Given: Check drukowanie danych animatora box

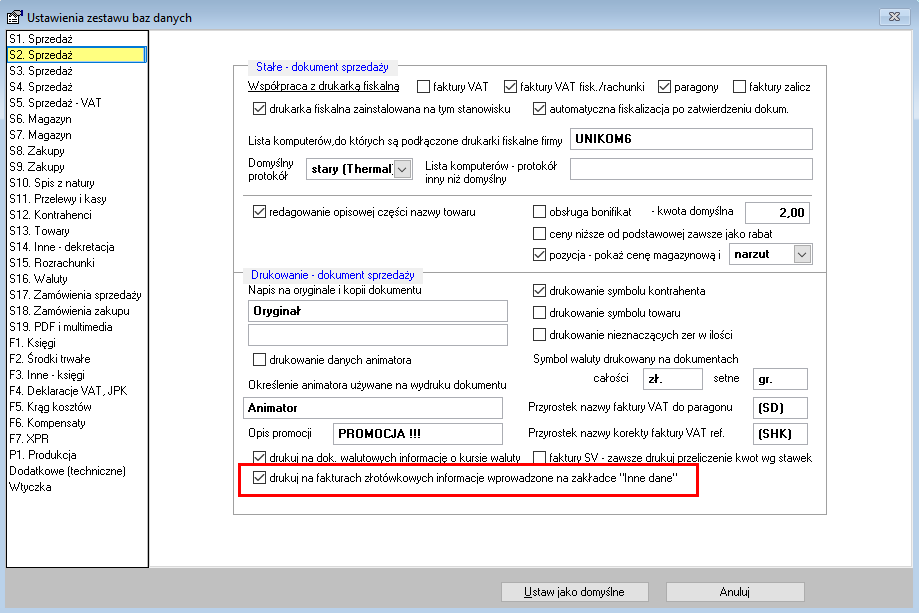Looking at the screenshot, I should (x=259, y=359).
